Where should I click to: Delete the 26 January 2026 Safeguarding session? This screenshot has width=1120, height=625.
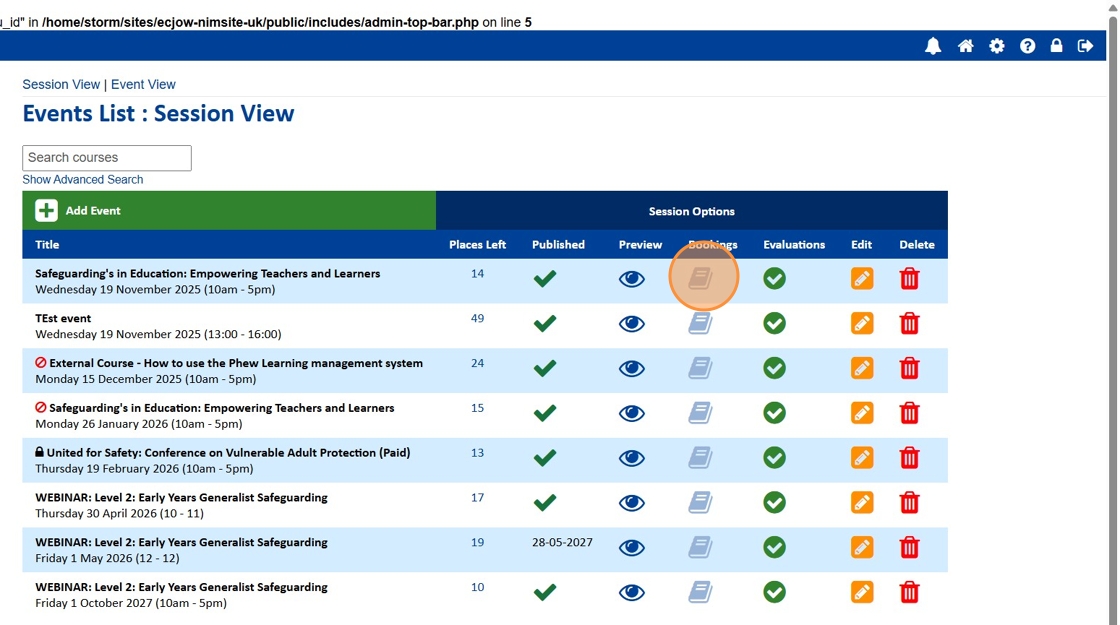coord(909,413)
